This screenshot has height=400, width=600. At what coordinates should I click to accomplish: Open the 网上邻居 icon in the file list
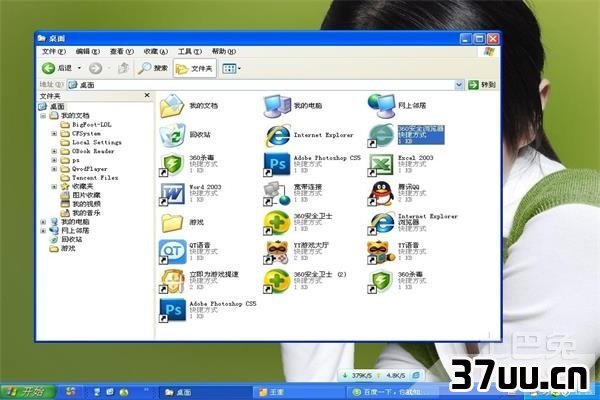click(381, 106)
